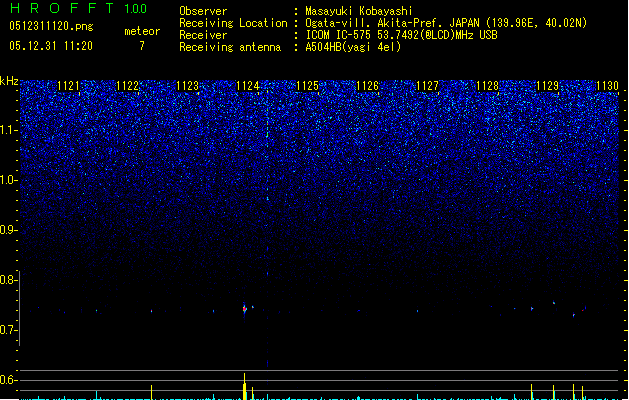Click the 1121 time marker
The height and width of the screenshot is (400, 629).
click(x=68, y=86)
